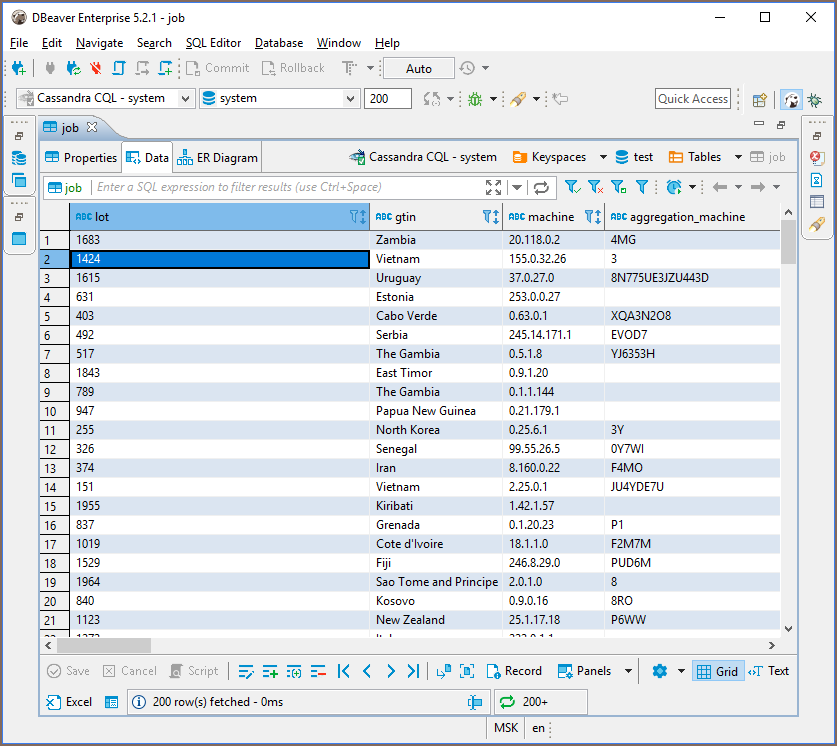Click the New Connection plug icon

(x=19, y=68)
